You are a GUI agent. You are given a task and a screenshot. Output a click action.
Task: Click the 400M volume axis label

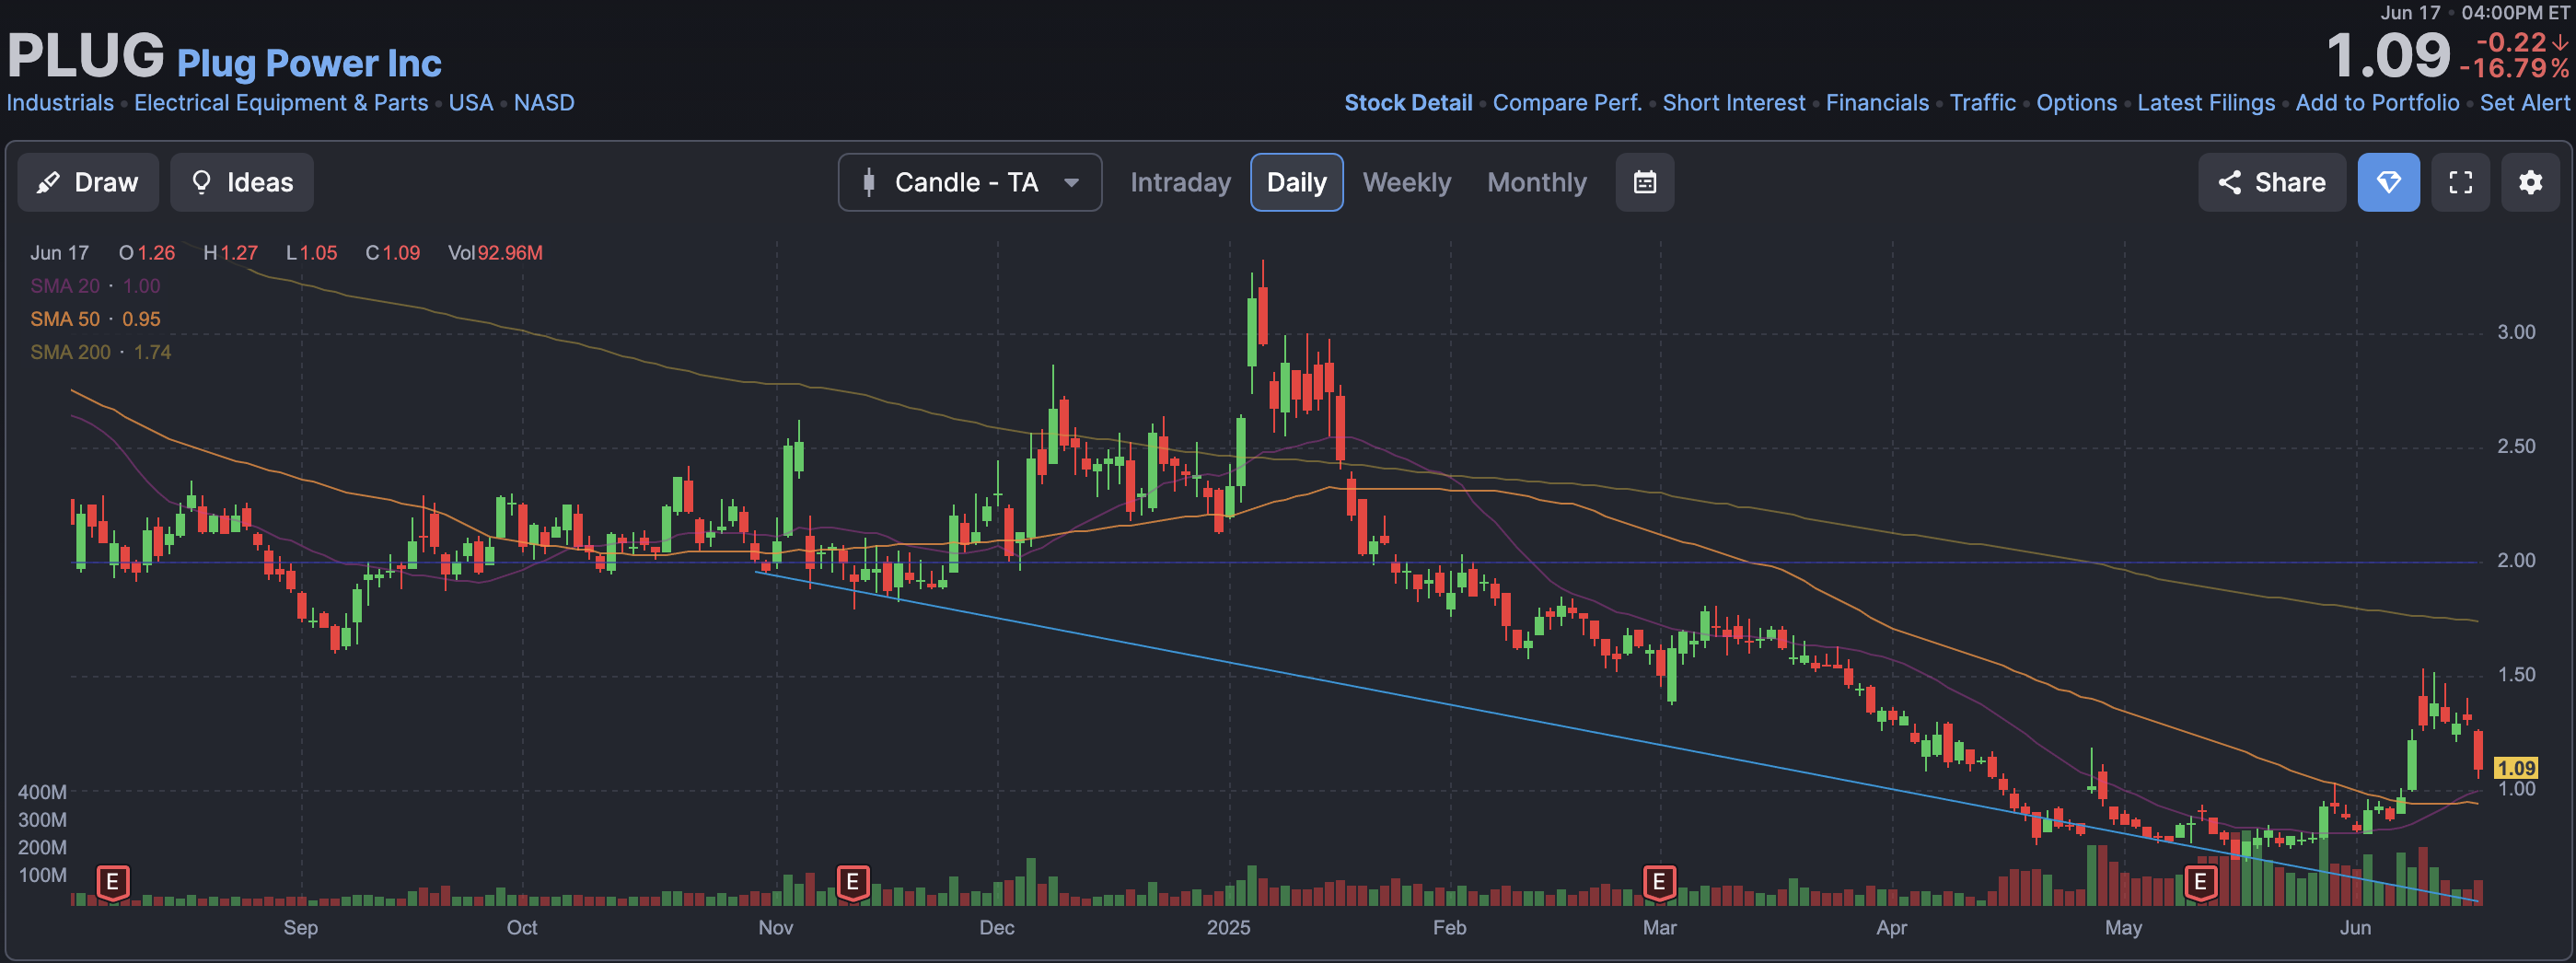coord(42,792)
